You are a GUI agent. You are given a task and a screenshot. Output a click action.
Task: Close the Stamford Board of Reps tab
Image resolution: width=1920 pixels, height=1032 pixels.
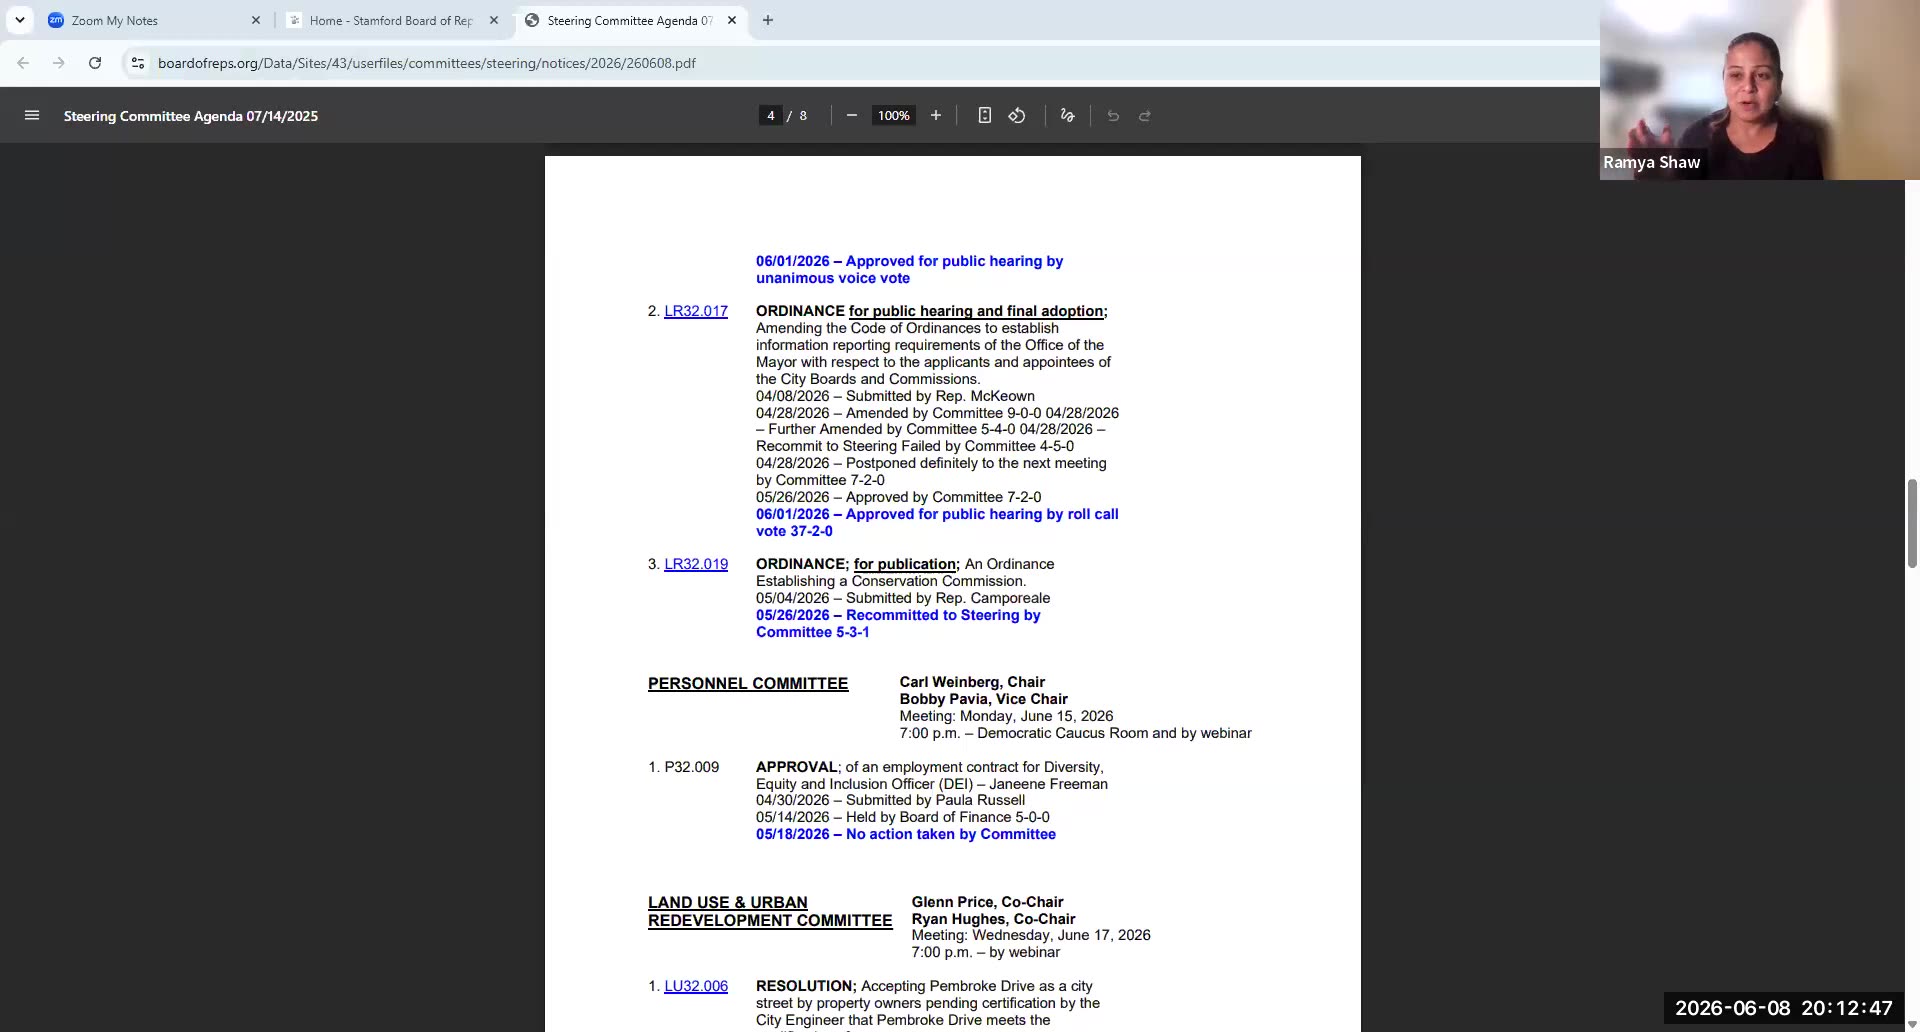(x=494, y=20)
